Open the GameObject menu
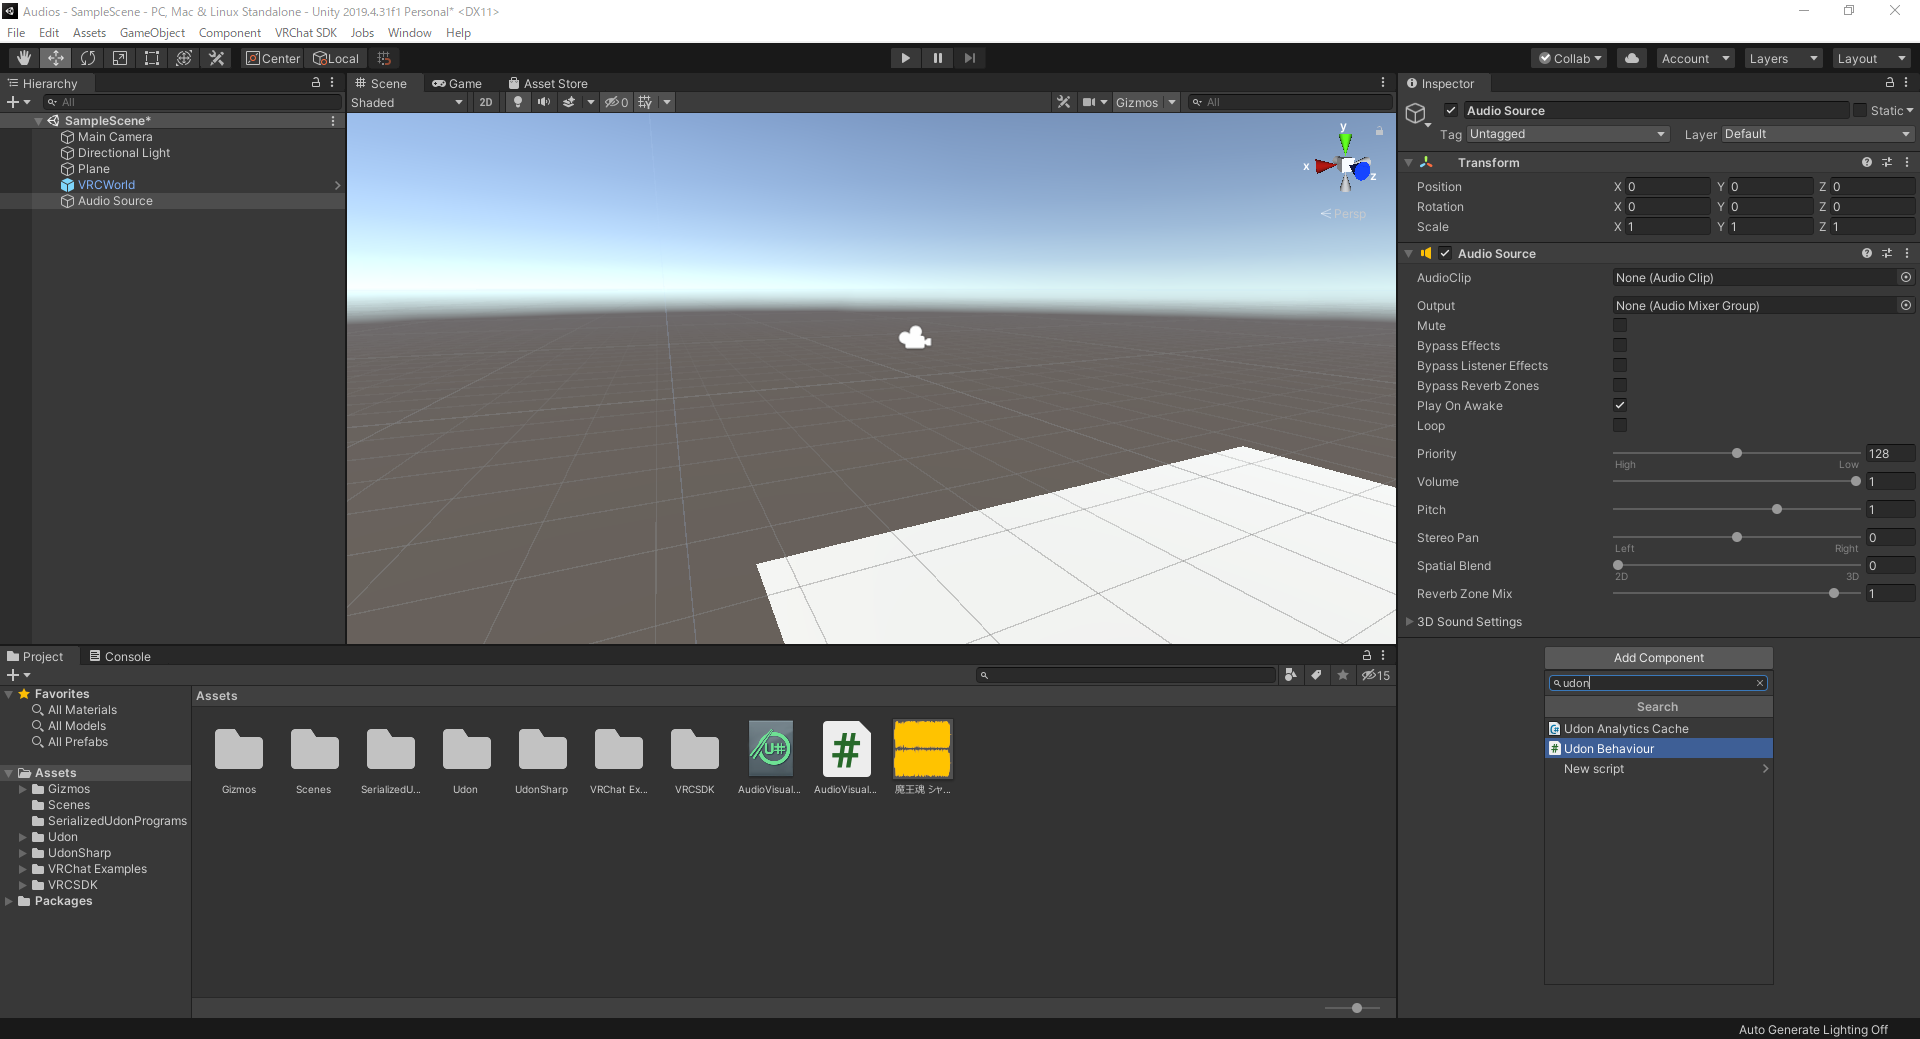This screenshot has height=1039, width=1920. tap(152, 33)
